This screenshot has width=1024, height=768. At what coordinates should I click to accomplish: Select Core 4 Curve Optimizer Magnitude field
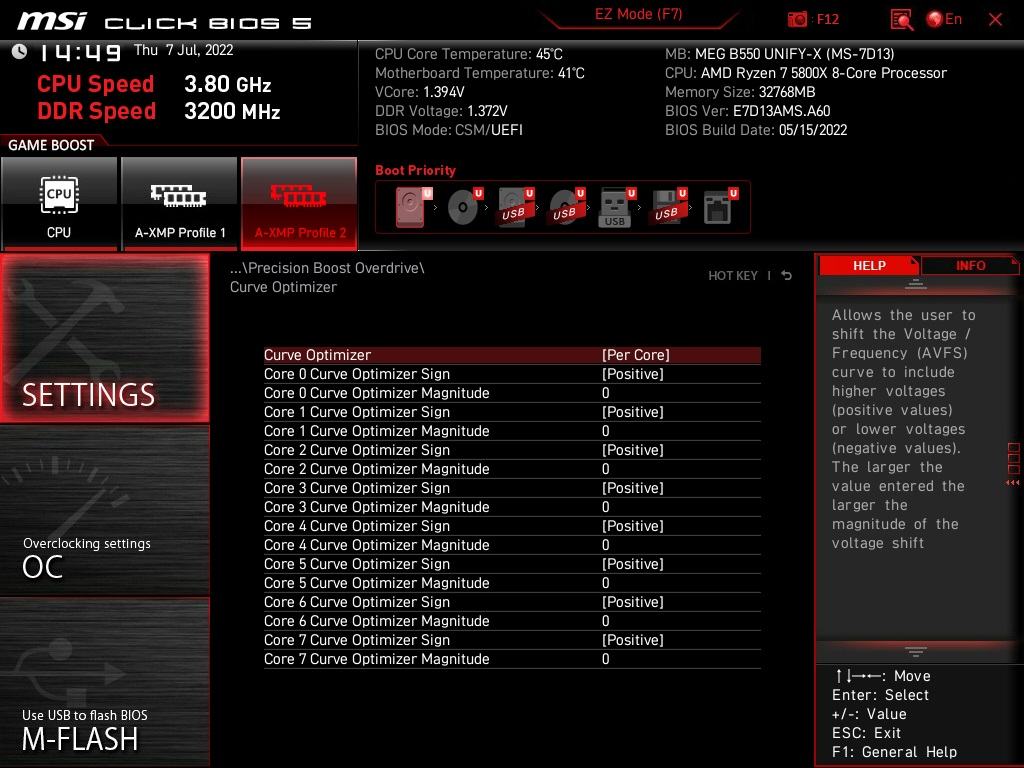512,545
